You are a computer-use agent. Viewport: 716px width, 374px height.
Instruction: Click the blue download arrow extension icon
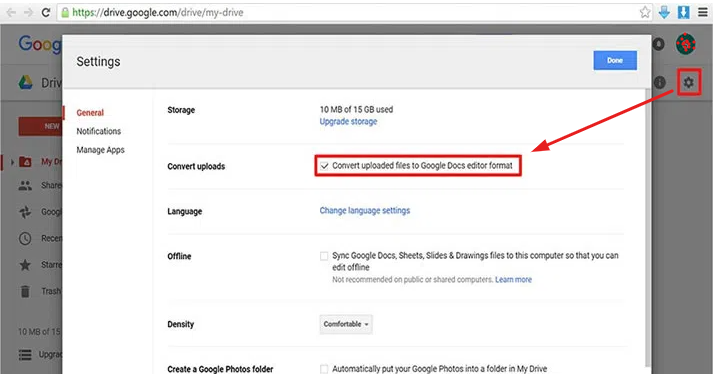coord(664,12)
